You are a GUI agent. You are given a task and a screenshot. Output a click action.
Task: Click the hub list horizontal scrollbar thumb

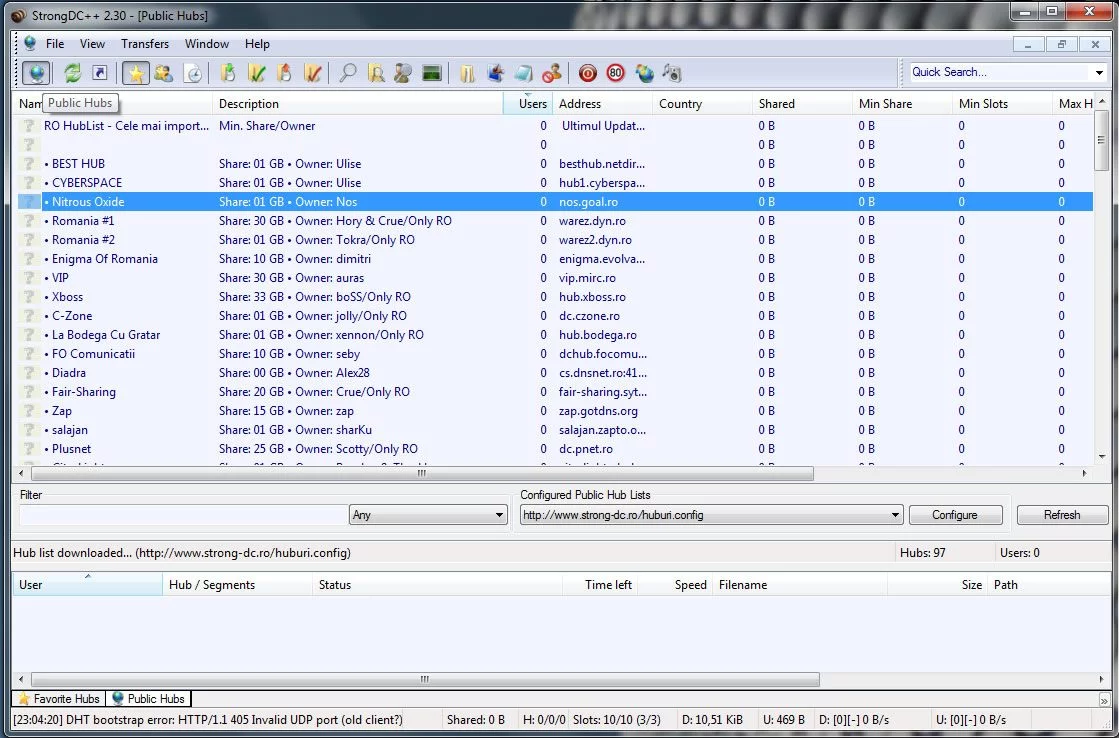pyautogui.click(x=422, y=473)
